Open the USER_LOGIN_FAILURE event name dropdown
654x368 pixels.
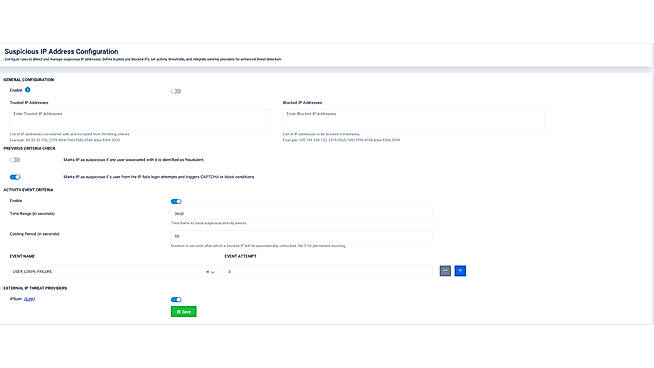(x=213, y=272)
